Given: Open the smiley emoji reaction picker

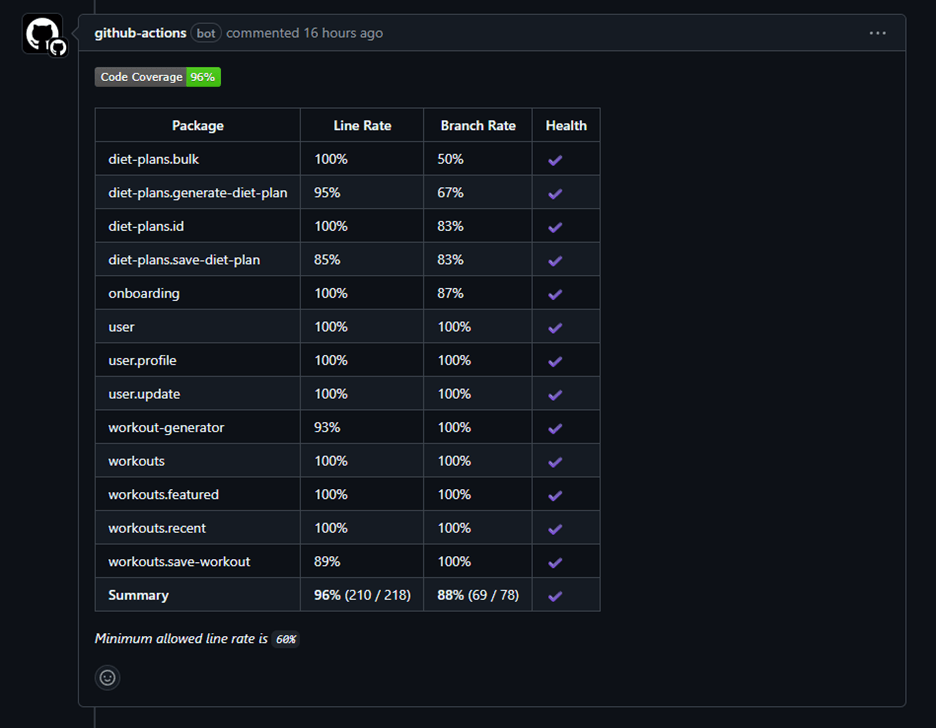Looking at the screenshot, I should click(107, 677).
